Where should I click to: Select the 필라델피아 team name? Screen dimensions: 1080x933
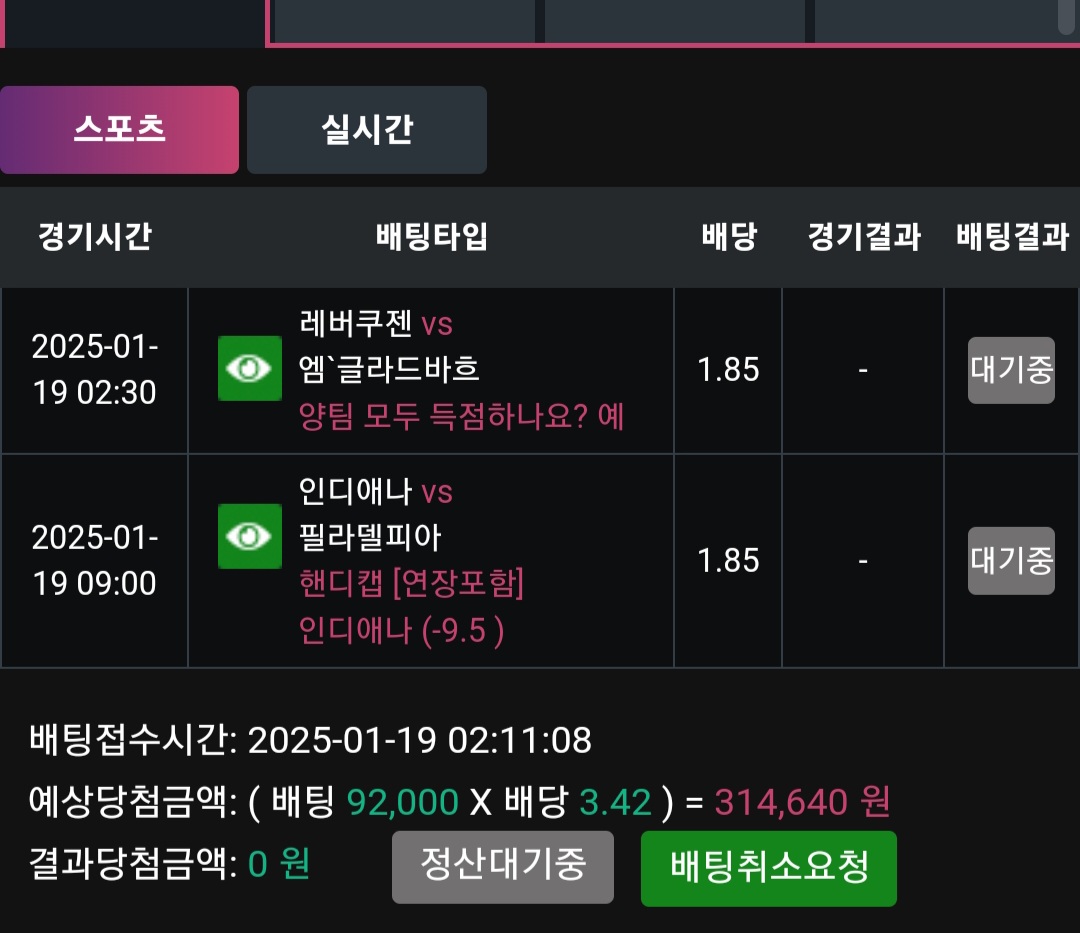pos(370,538)
